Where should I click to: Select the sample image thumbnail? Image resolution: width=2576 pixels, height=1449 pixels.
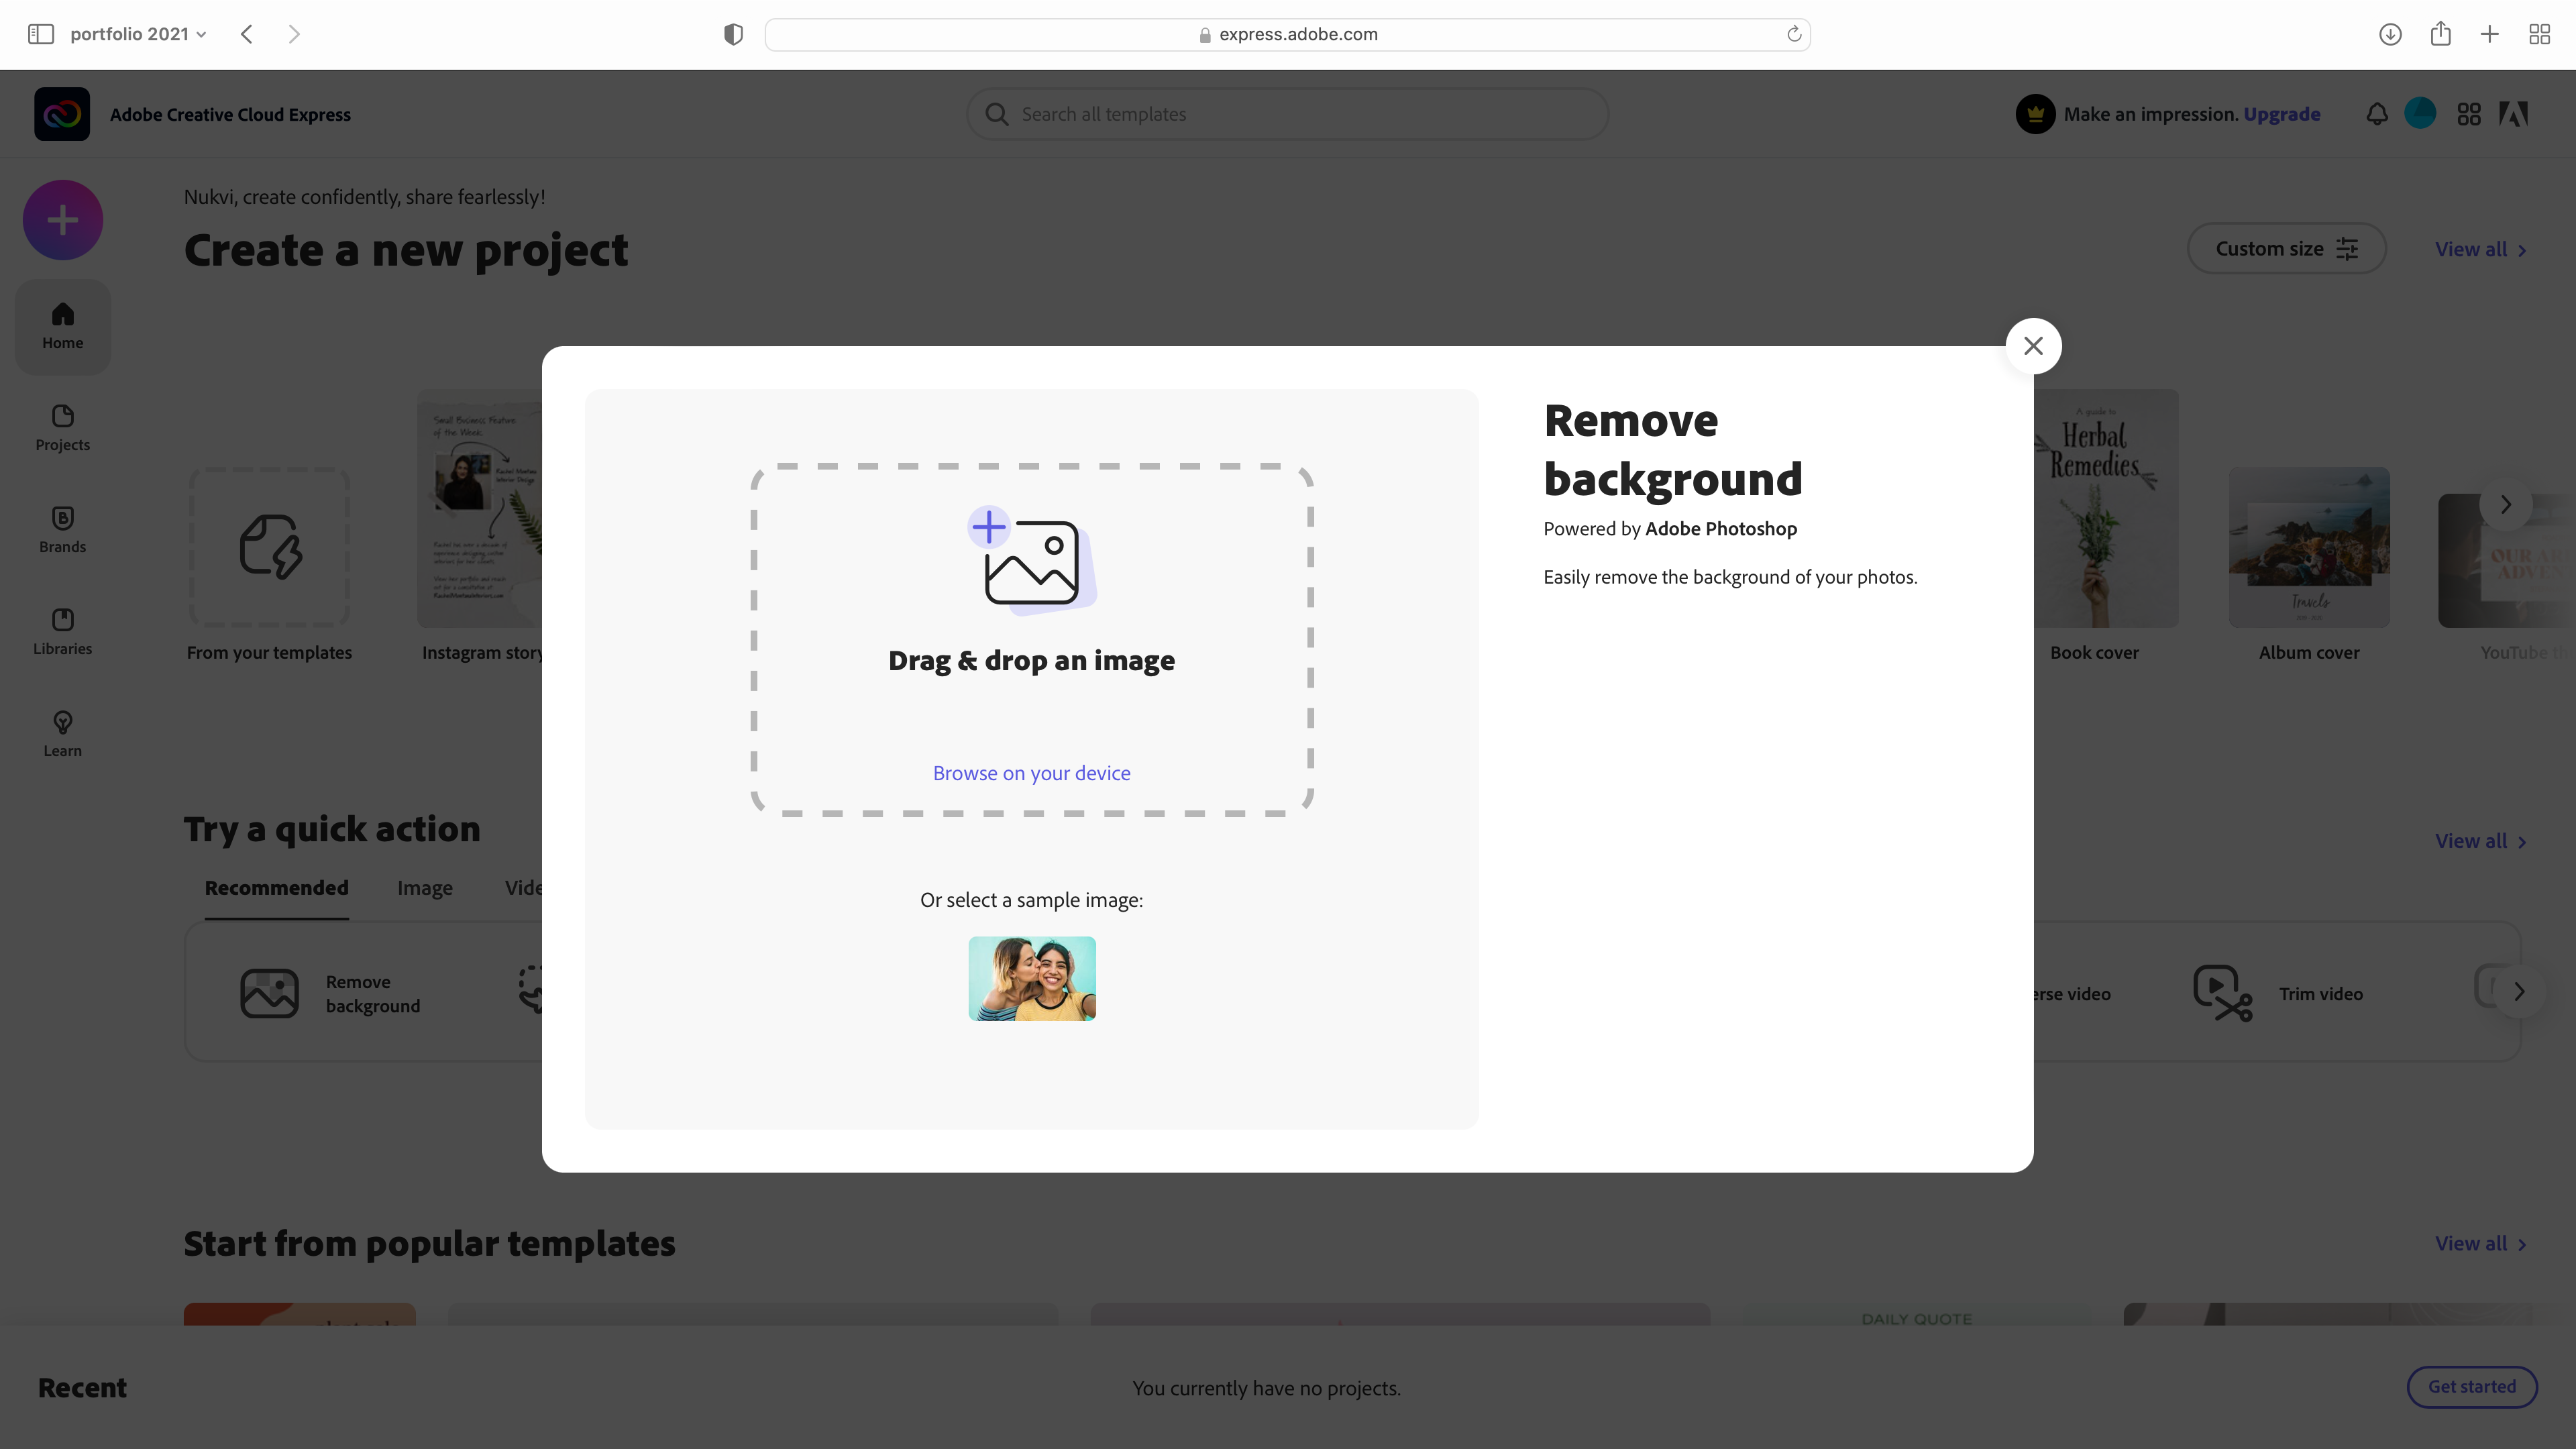pos(1031,978)
